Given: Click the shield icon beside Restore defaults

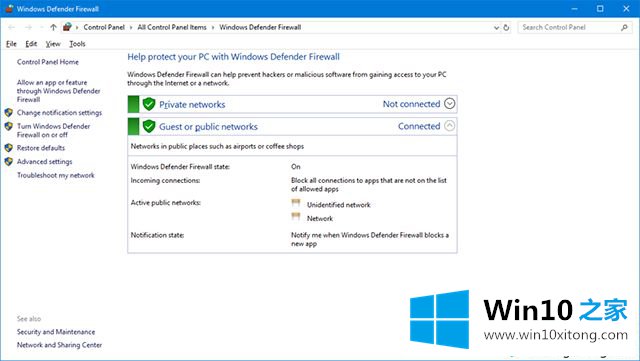Looking at the screenshot, I should pyautogui.click(x=9, y=148).
